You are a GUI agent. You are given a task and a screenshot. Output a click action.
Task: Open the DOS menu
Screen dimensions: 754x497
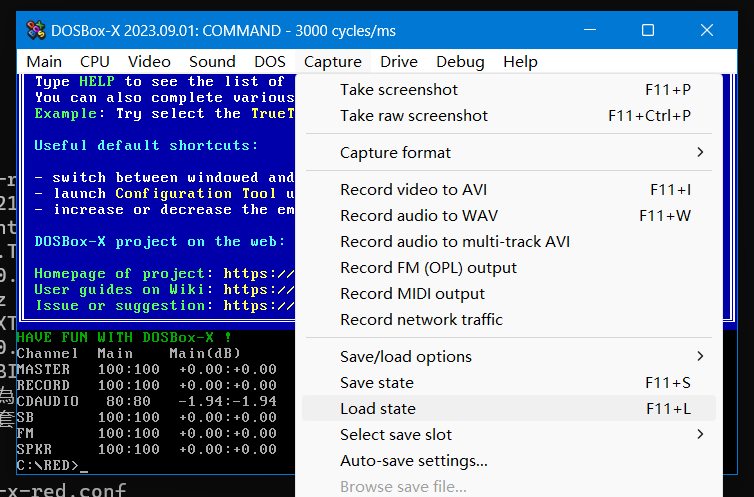pos(270,62)
